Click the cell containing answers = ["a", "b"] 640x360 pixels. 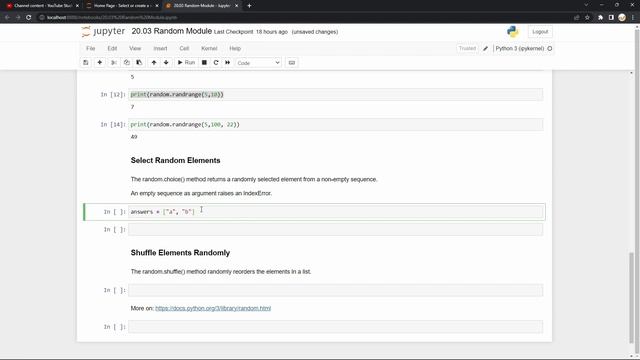point(336,212)
